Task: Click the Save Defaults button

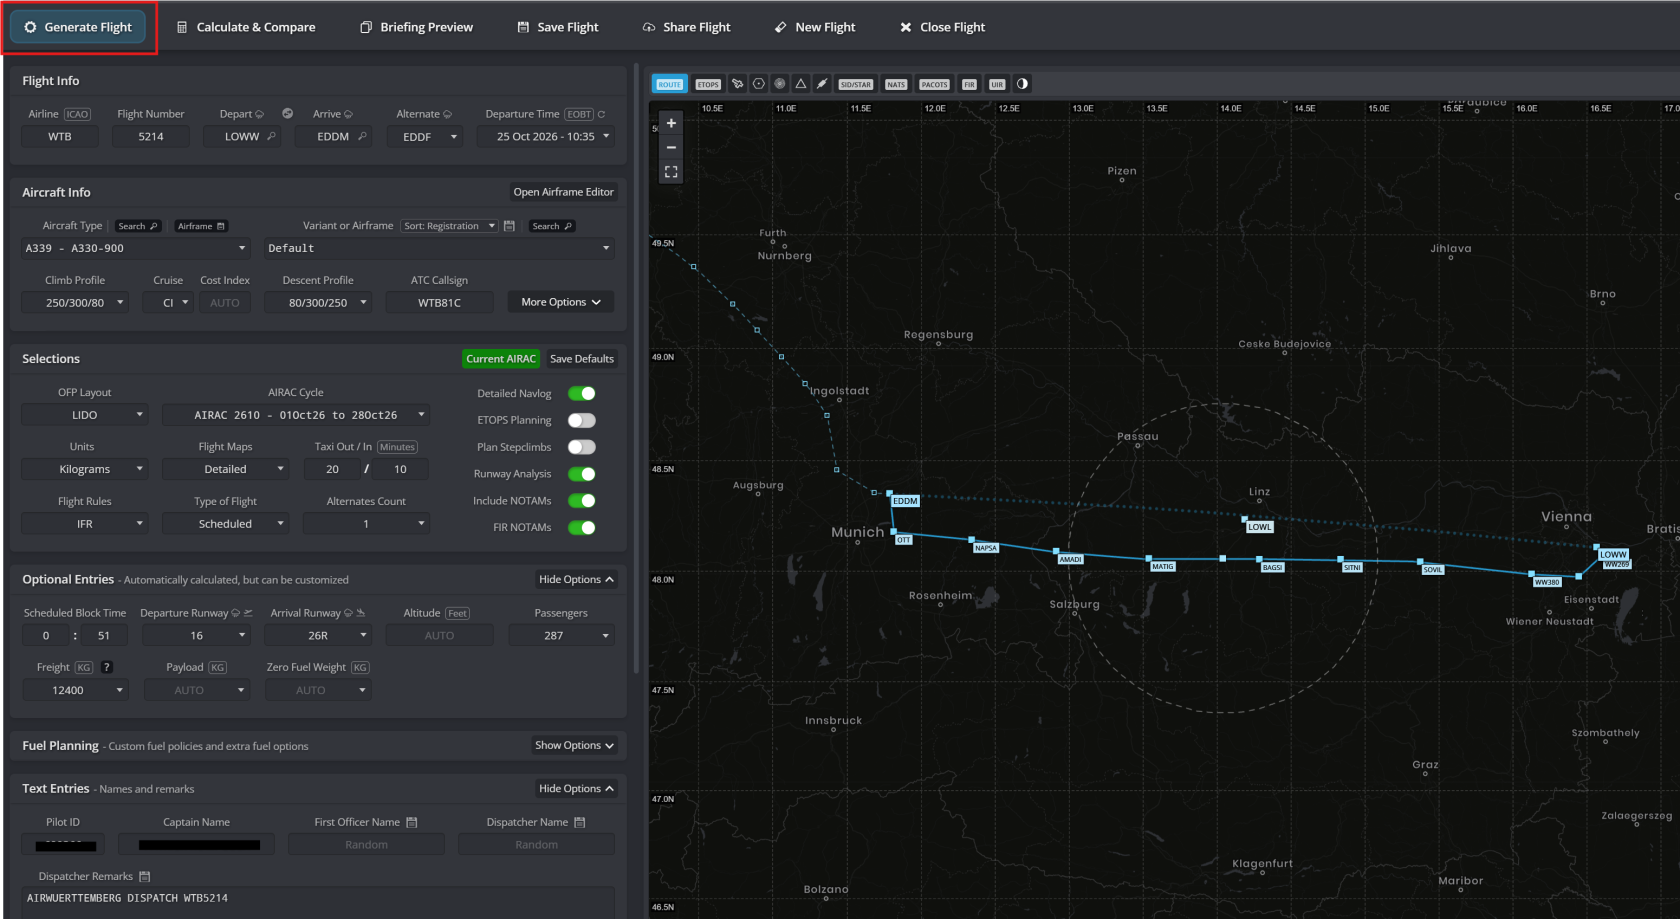Action: click(x=582, y=359)
